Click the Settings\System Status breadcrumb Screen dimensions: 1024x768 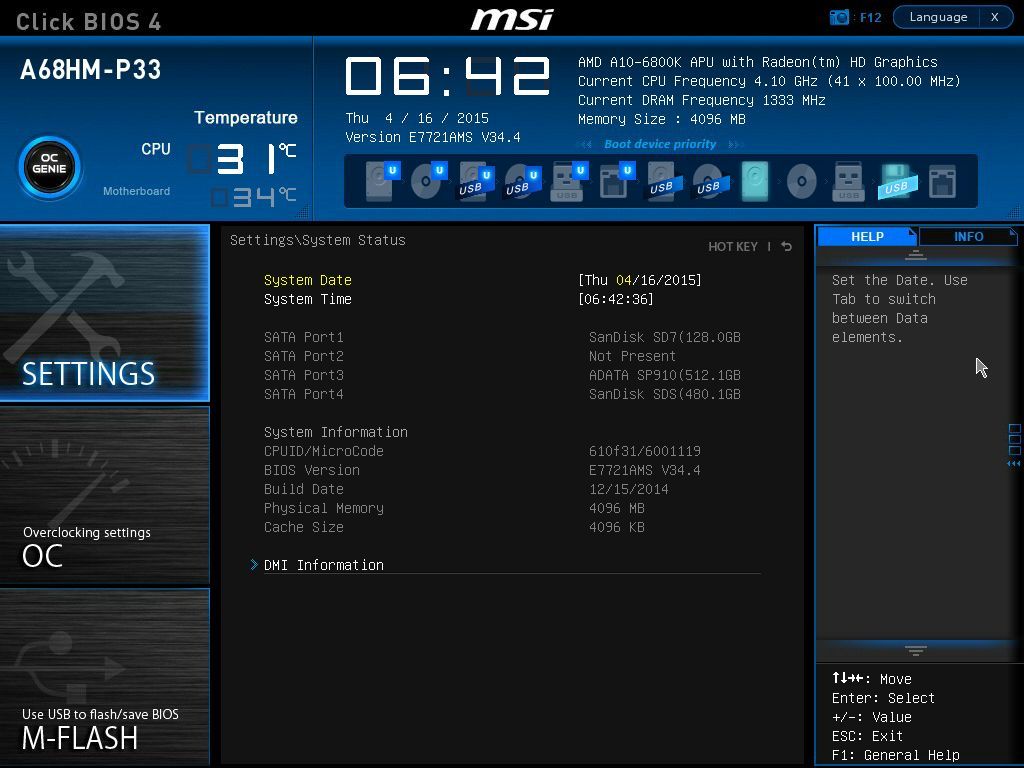317,240
